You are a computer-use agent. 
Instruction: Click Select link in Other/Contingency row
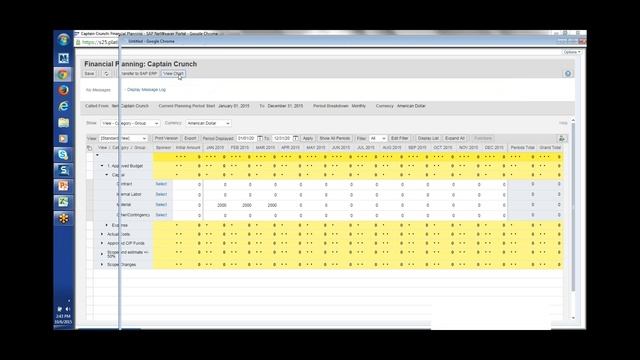pos(161,215)
